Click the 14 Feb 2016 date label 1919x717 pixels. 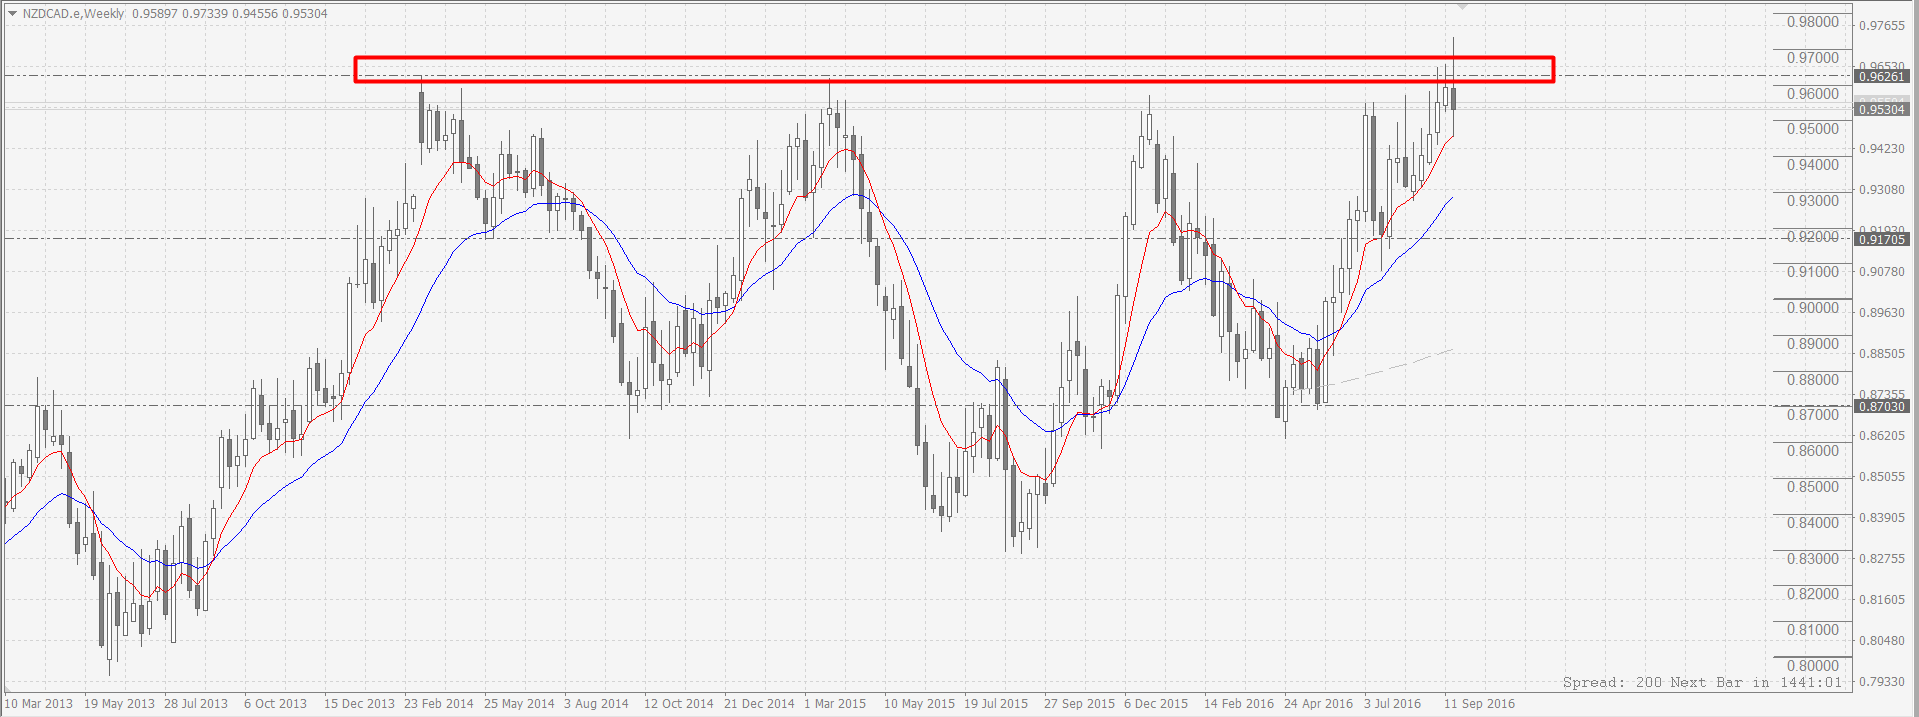click(x=1239, y=704)
